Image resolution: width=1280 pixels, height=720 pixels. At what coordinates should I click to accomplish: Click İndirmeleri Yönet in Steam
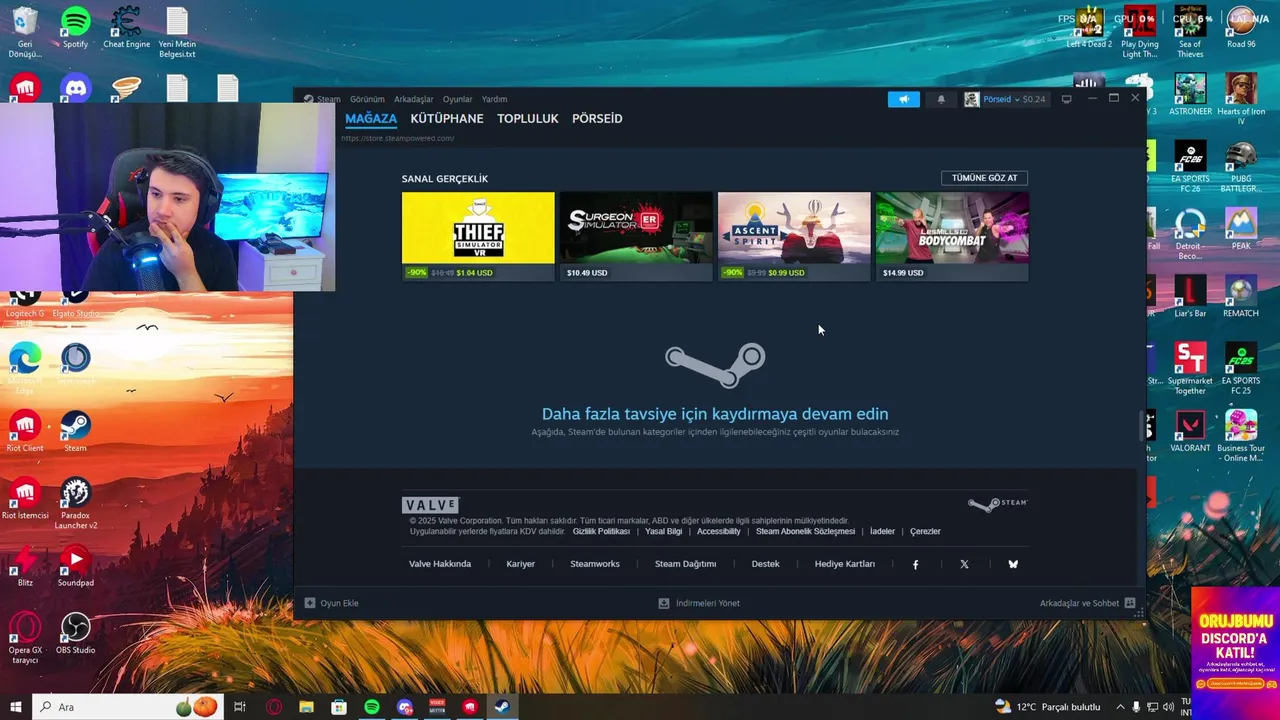pyautogui.click(x=699, y=603)
